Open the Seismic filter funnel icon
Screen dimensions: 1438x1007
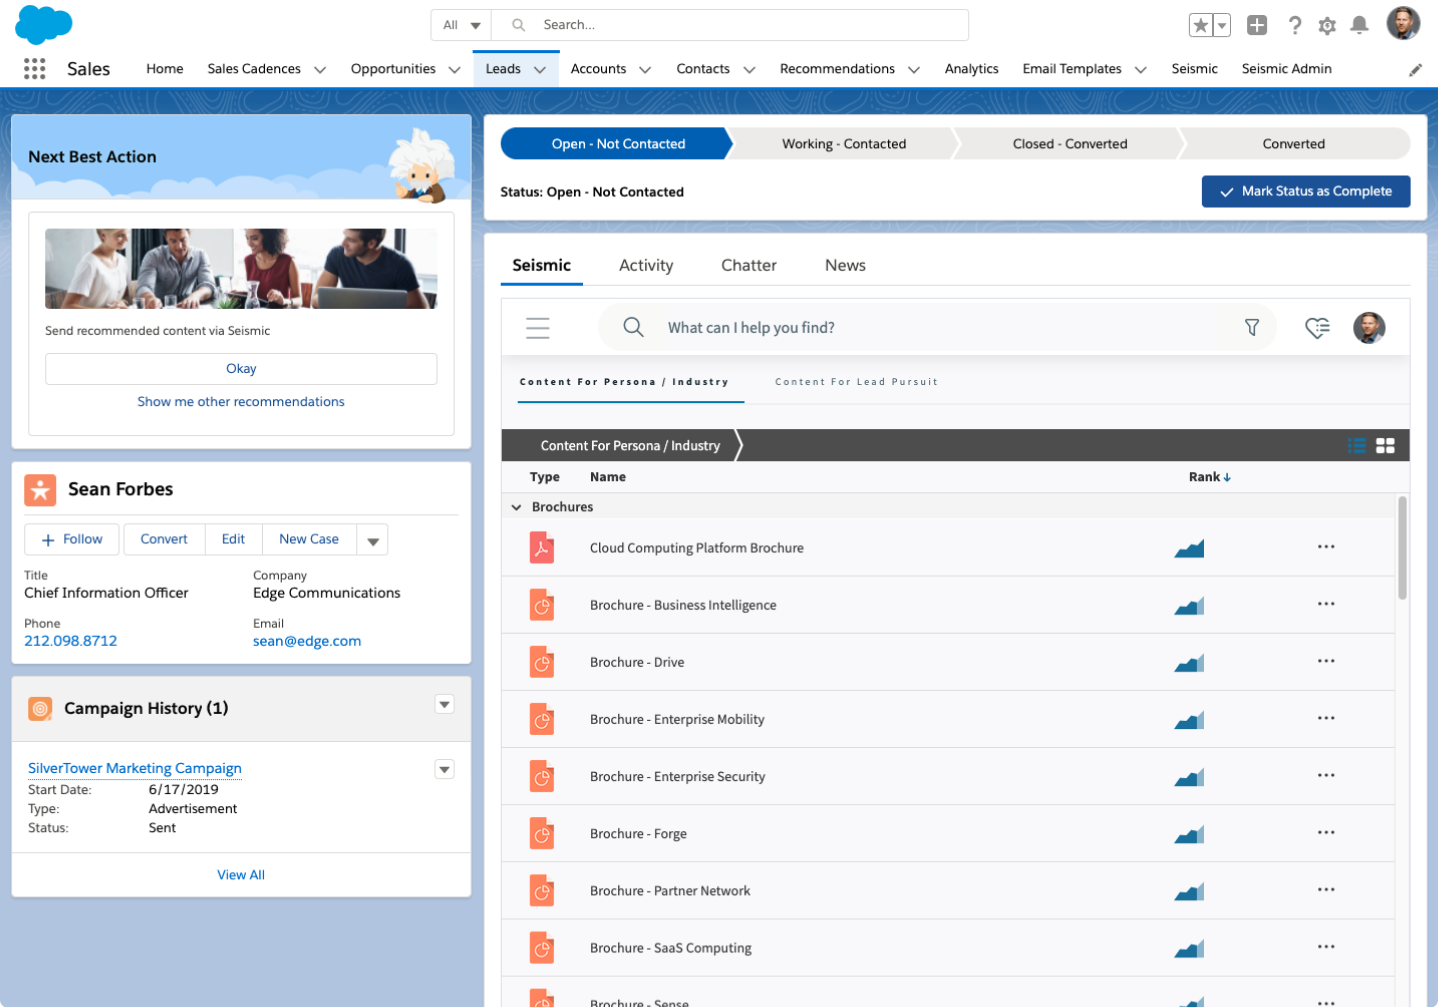[x=1251, y=327]
